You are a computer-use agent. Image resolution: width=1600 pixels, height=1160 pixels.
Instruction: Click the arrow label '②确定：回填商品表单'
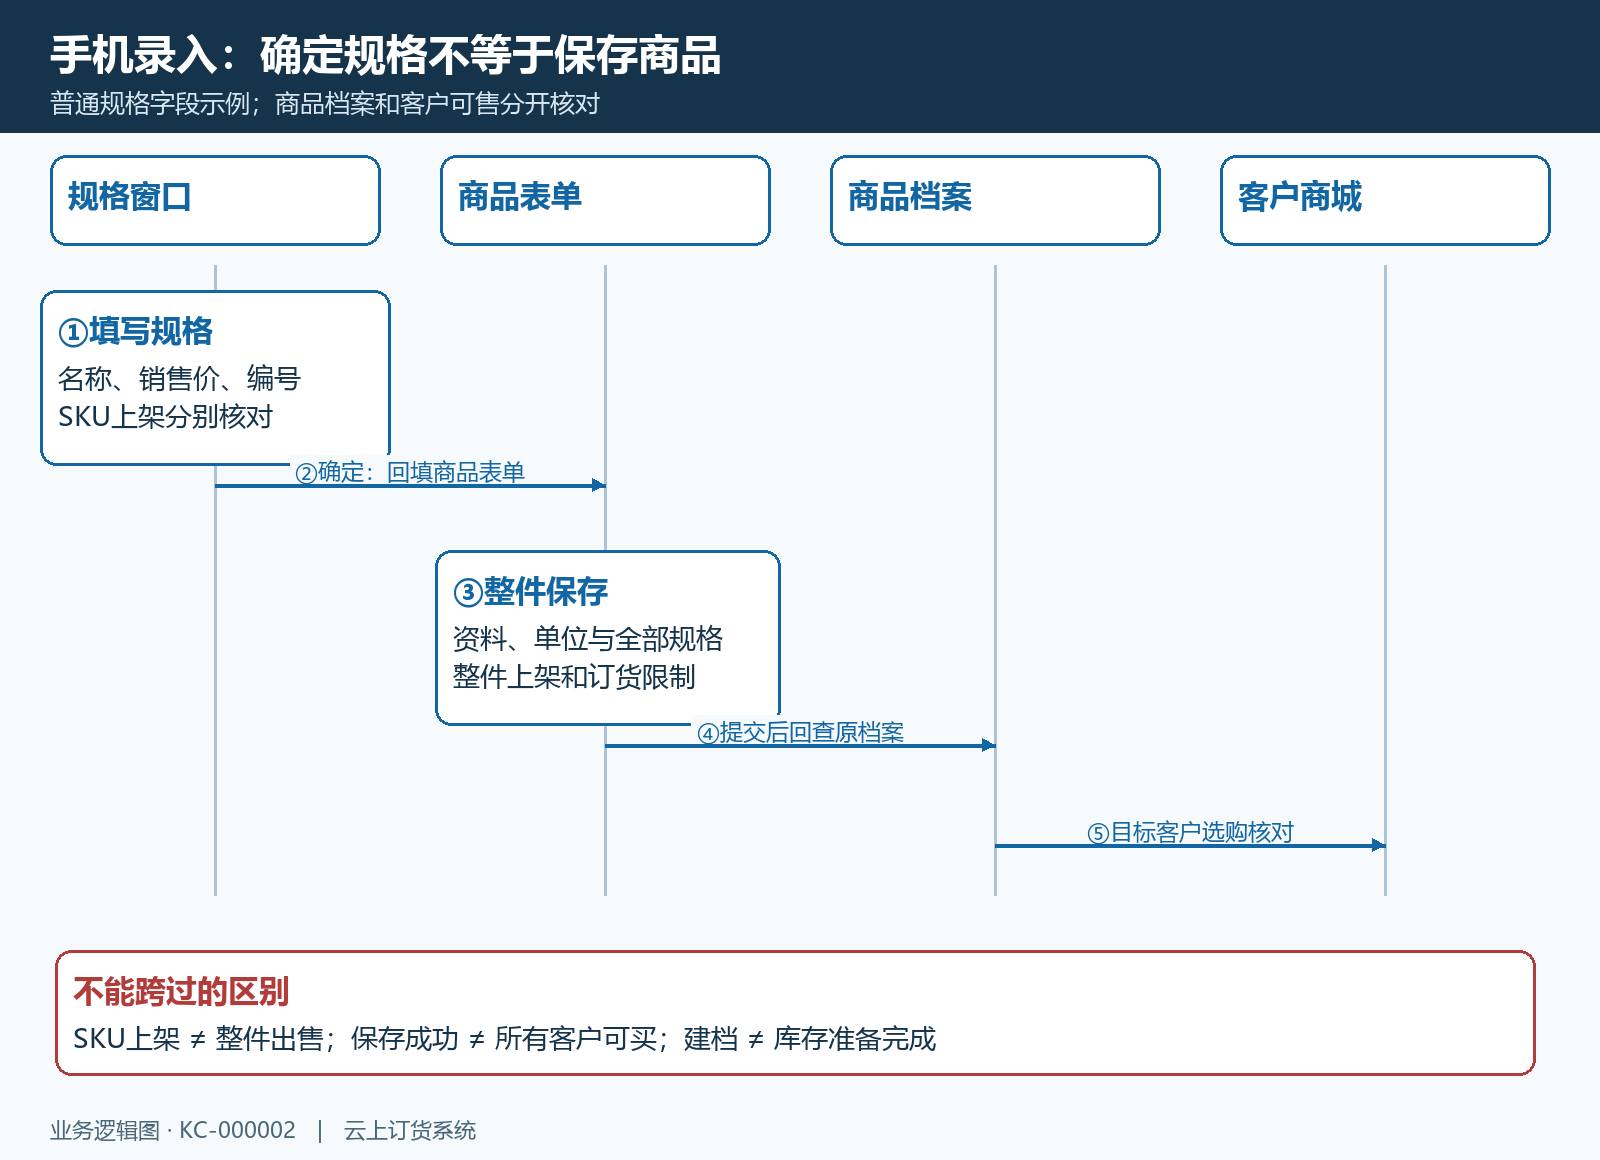(410, 472)
